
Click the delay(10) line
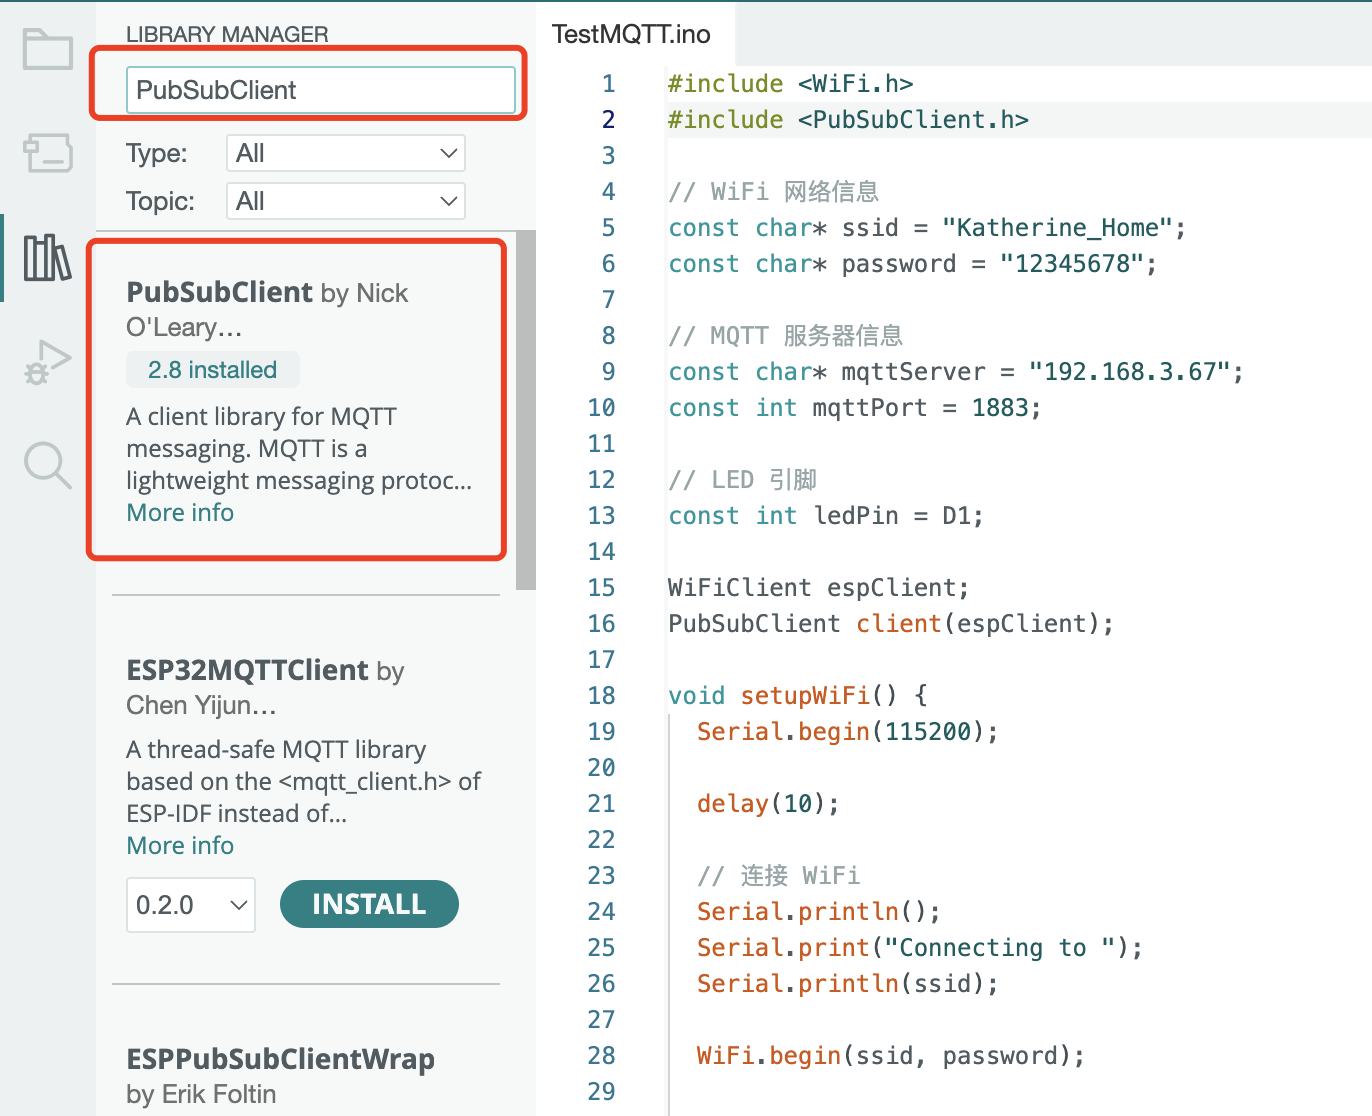click(768, 804)
